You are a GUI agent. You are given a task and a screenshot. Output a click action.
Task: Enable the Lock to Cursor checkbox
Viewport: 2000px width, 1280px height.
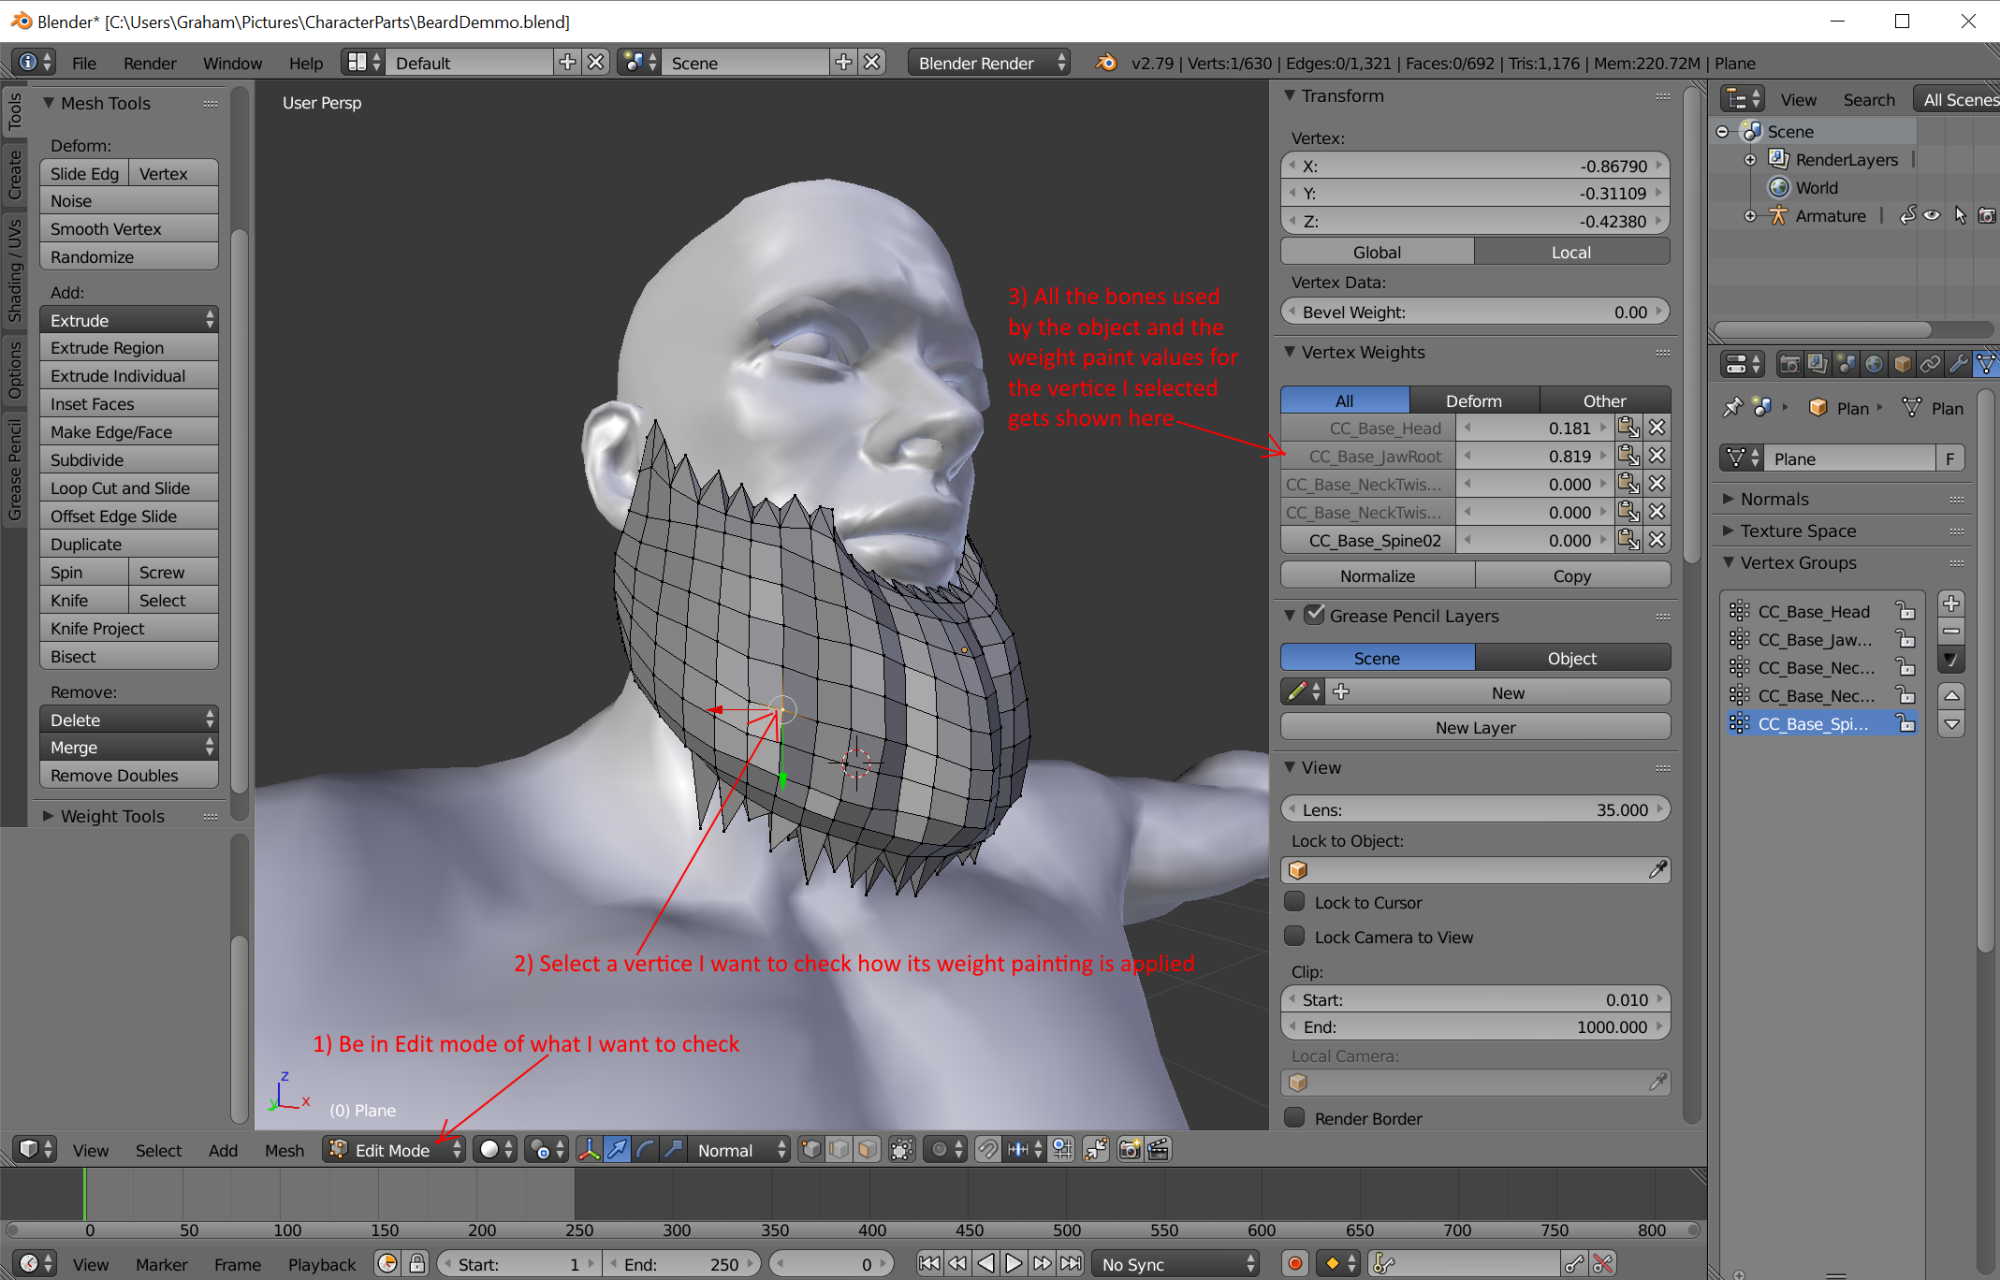1295,902
